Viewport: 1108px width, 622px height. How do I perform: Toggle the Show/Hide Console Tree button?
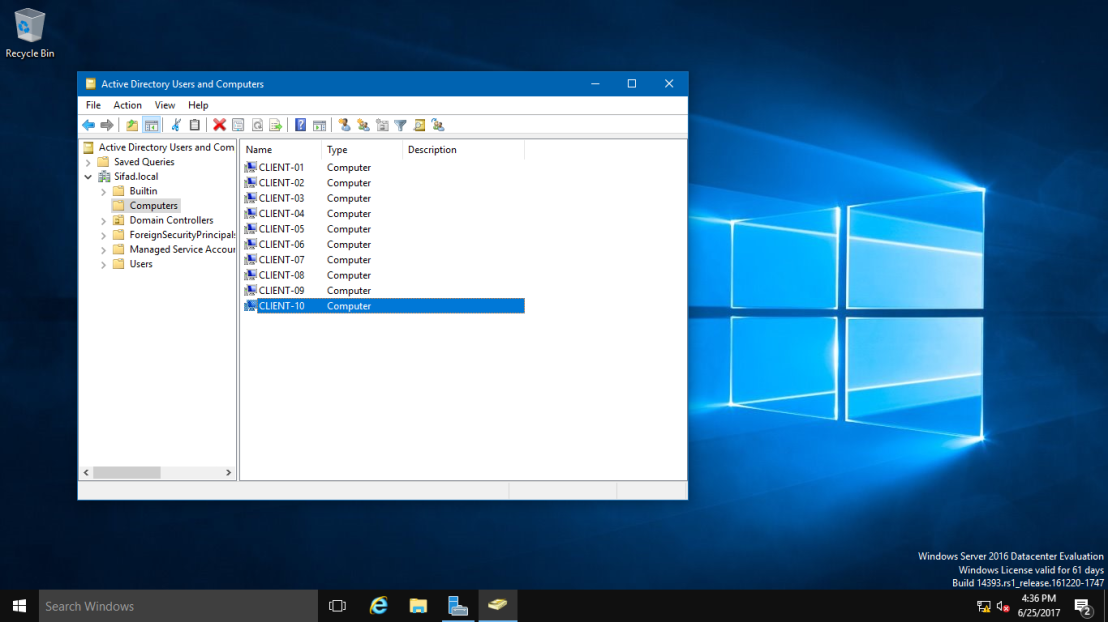point(151,125)
